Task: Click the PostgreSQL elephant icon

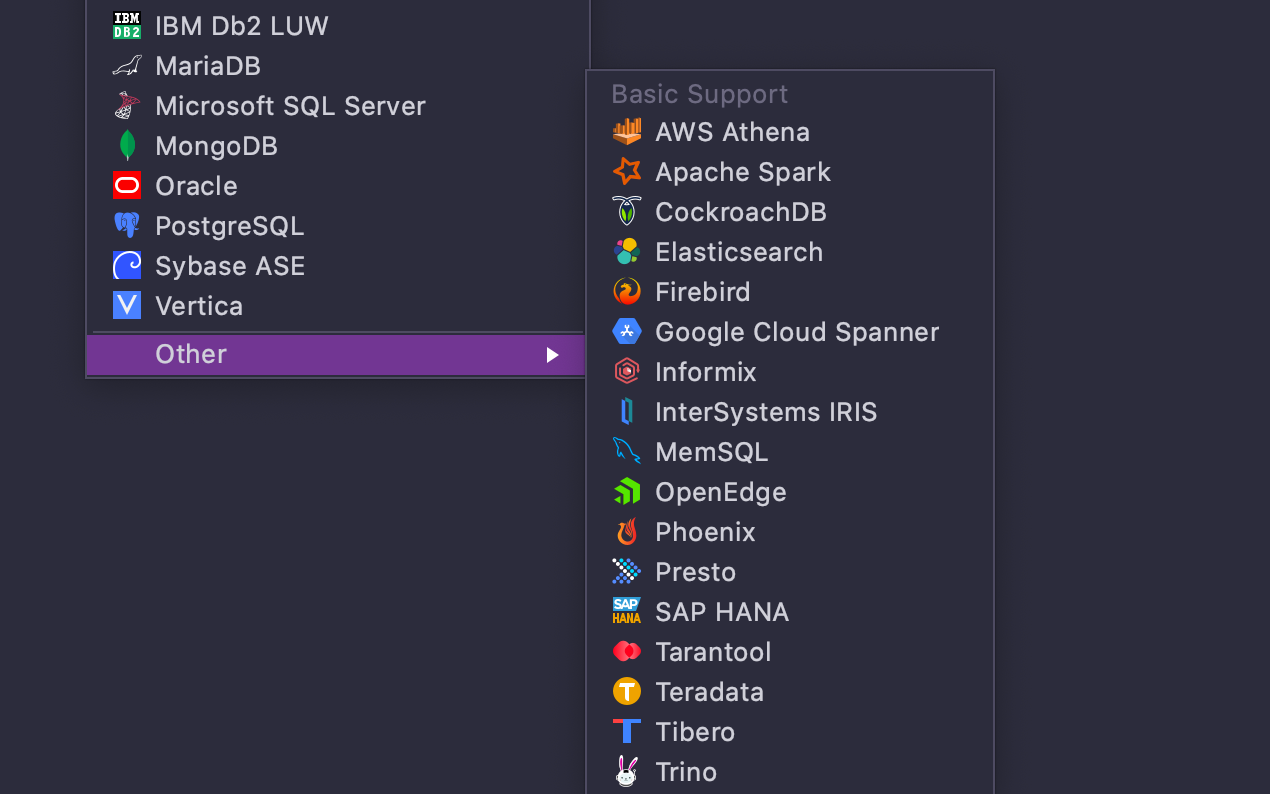Action: tap(127, 226)
